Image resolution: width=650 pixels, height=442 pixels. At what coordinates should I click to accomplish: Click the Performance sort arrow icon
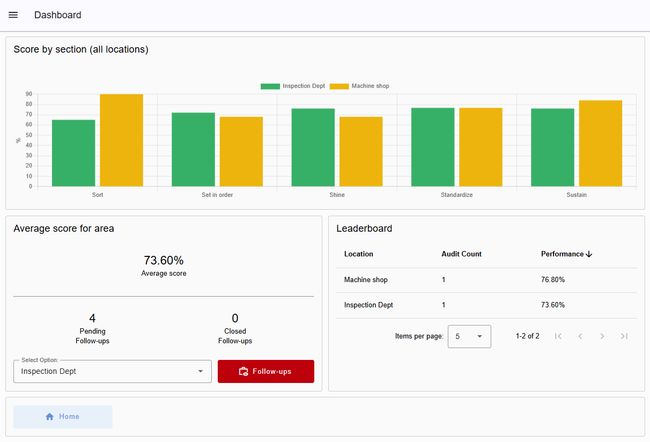tap(589, 254)
